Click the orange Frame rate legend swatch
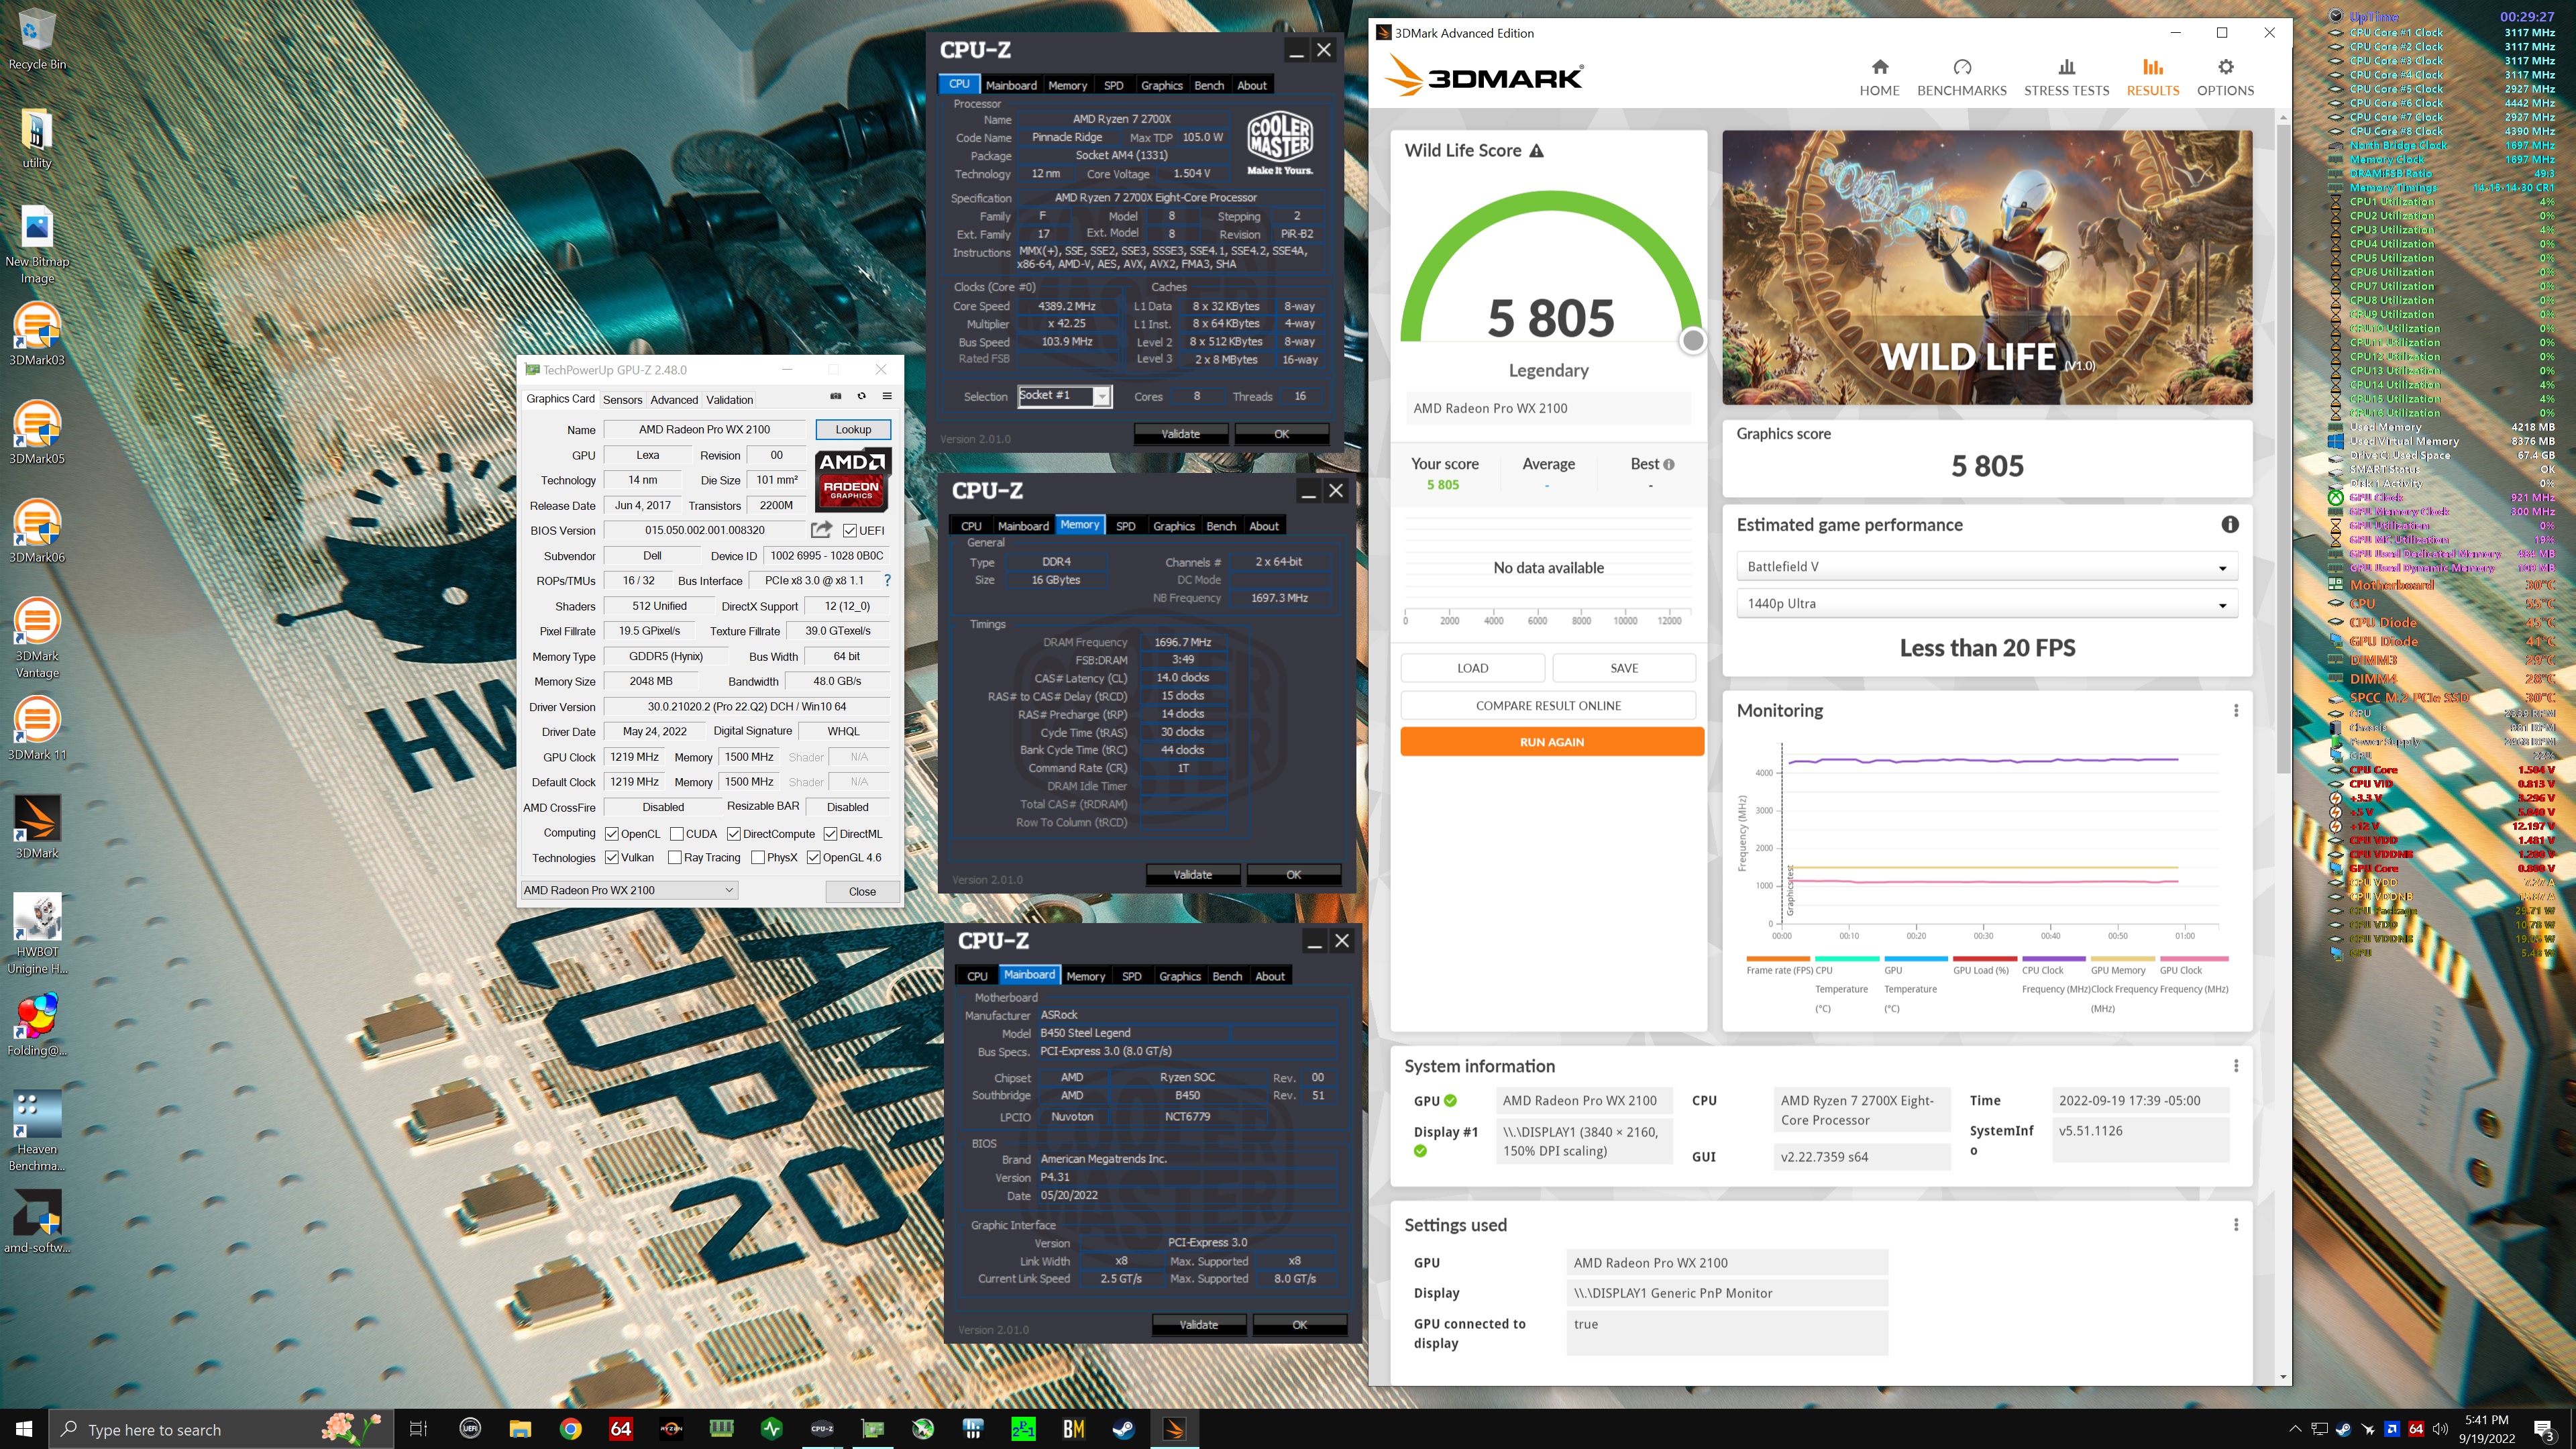2576x1449 pixels. point(1778,958)
